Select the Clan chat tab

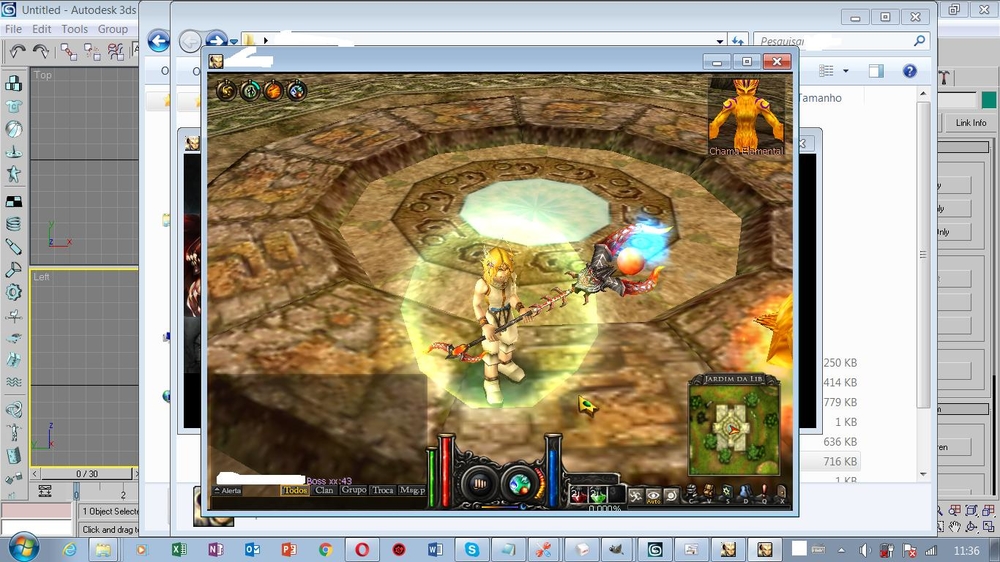[x=324, y=490]
